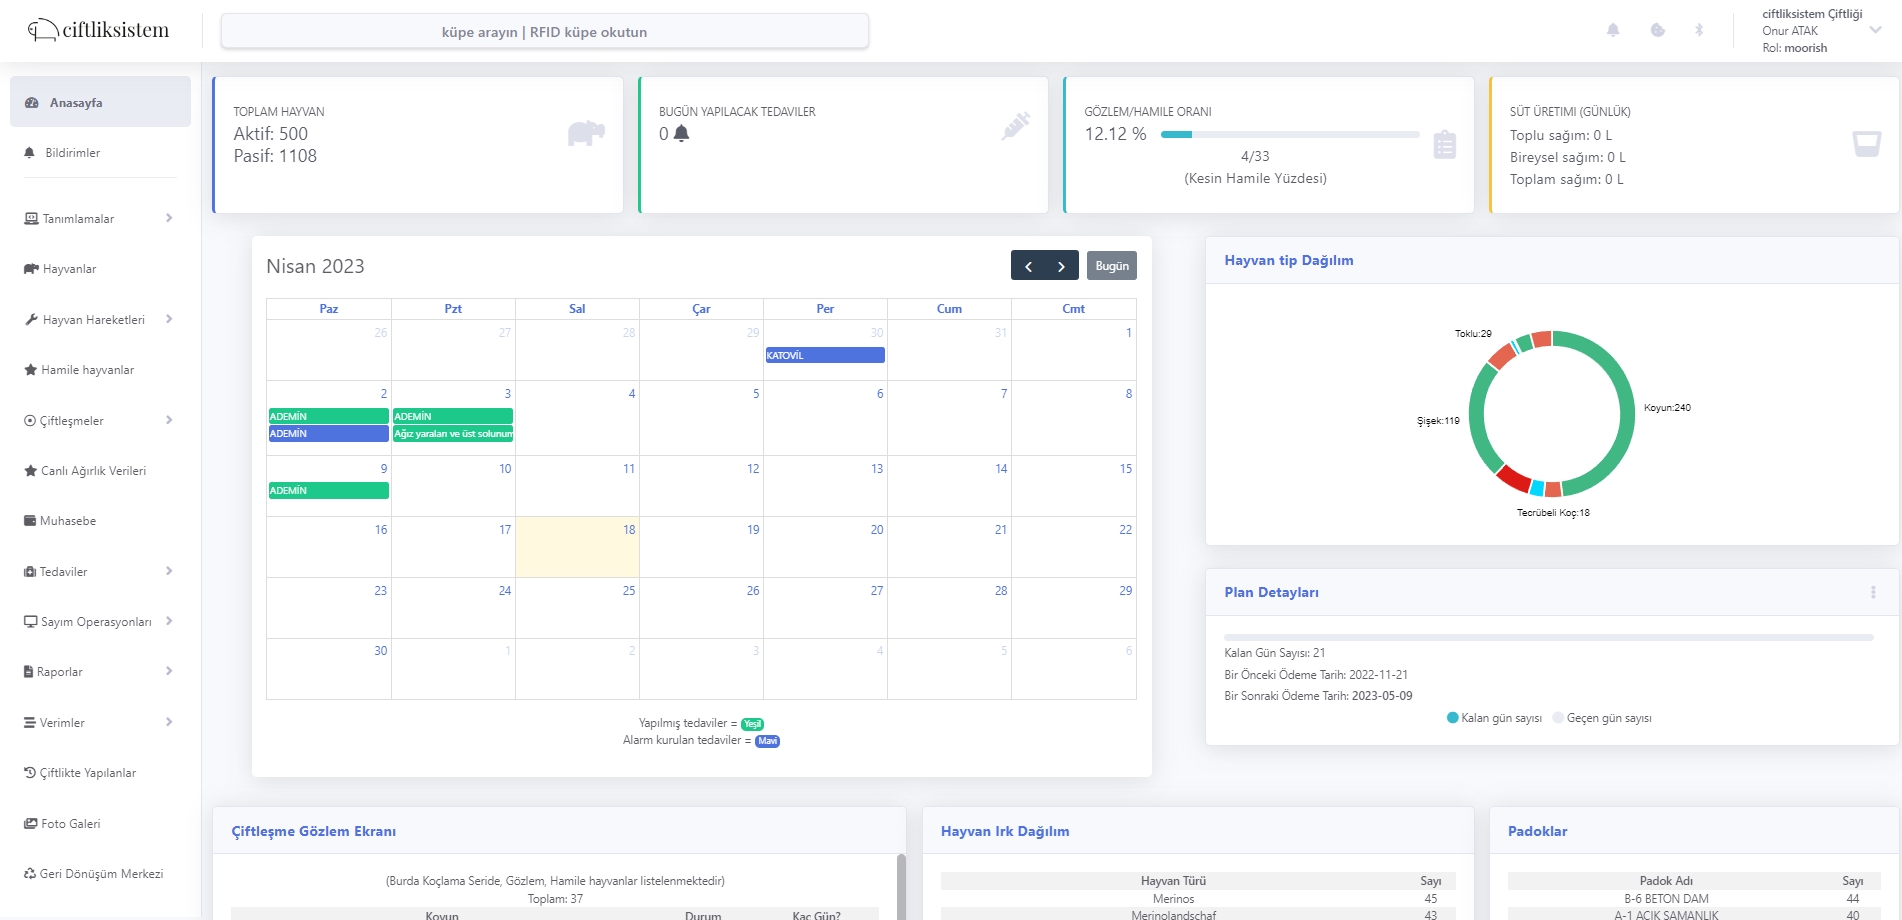This screenshot has height=920, width=1902.
Task: Click the blue KATOVİL event on the calendar
Action: (x=824, y=355)
